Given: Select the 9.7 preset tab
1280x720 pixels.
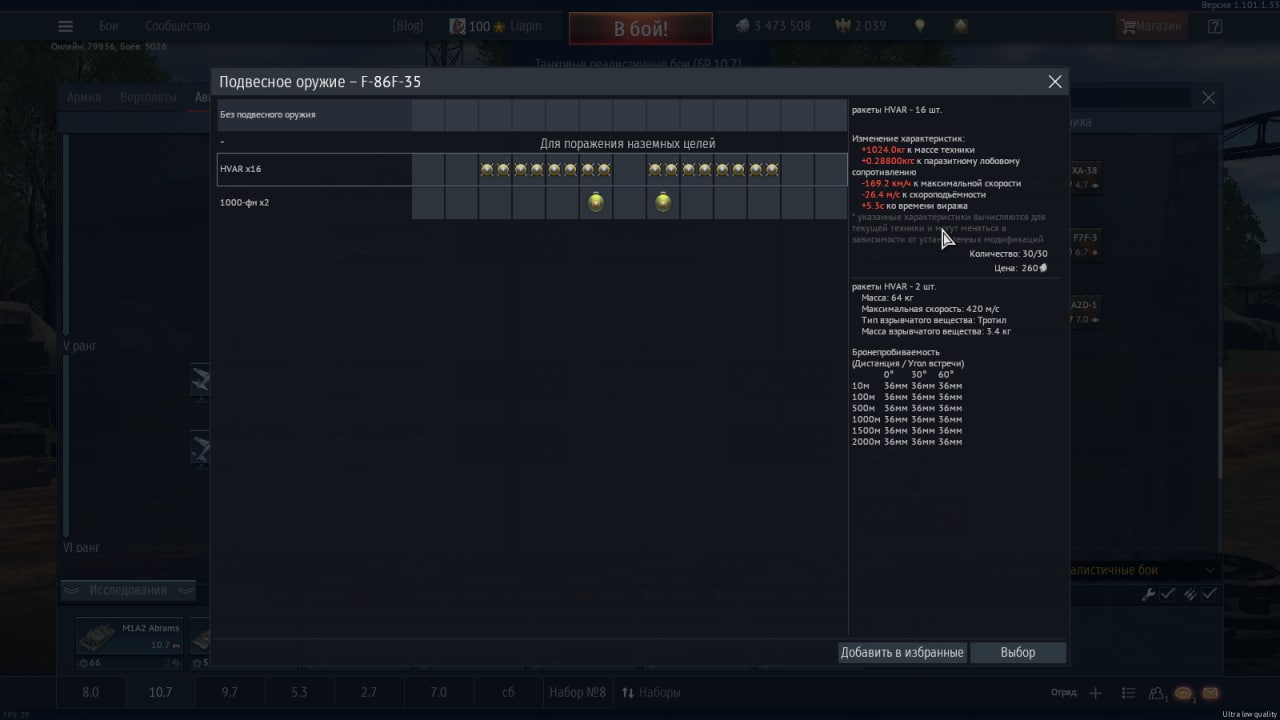Looking at the screenshot, I should click(x=230, y=692).
